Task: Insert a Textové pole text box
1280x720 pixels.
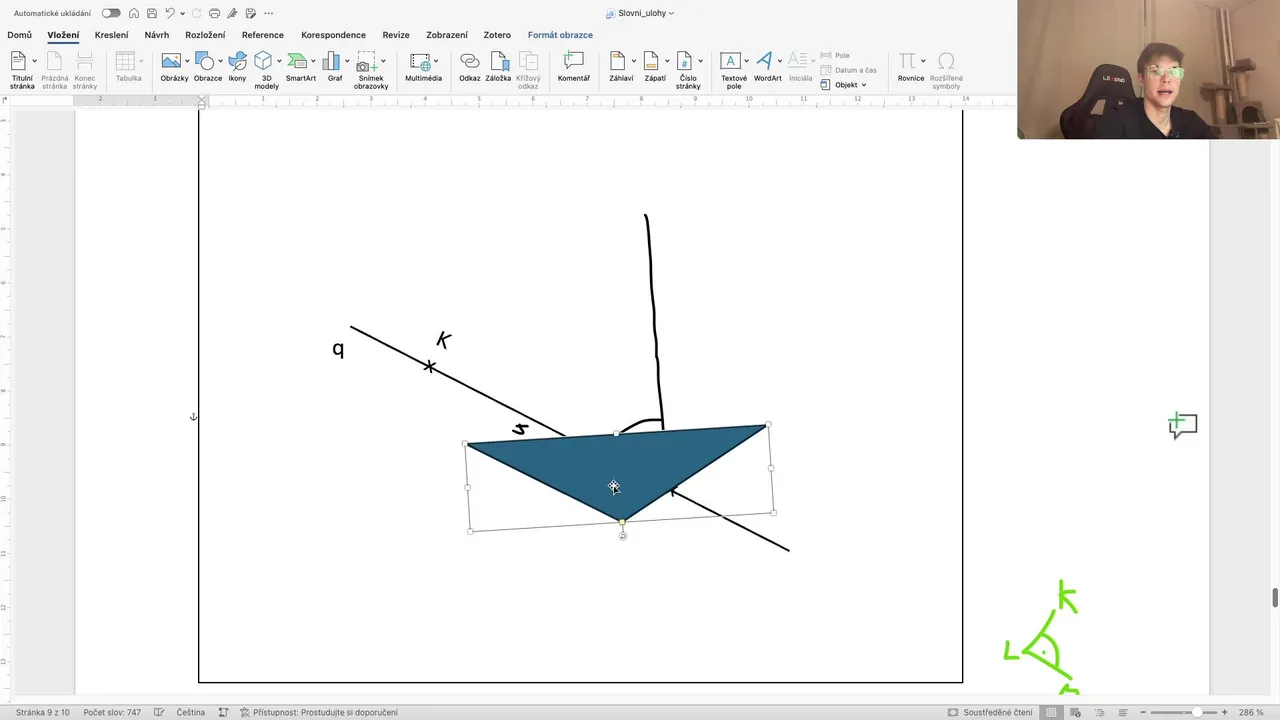Action: coord(730,62)
